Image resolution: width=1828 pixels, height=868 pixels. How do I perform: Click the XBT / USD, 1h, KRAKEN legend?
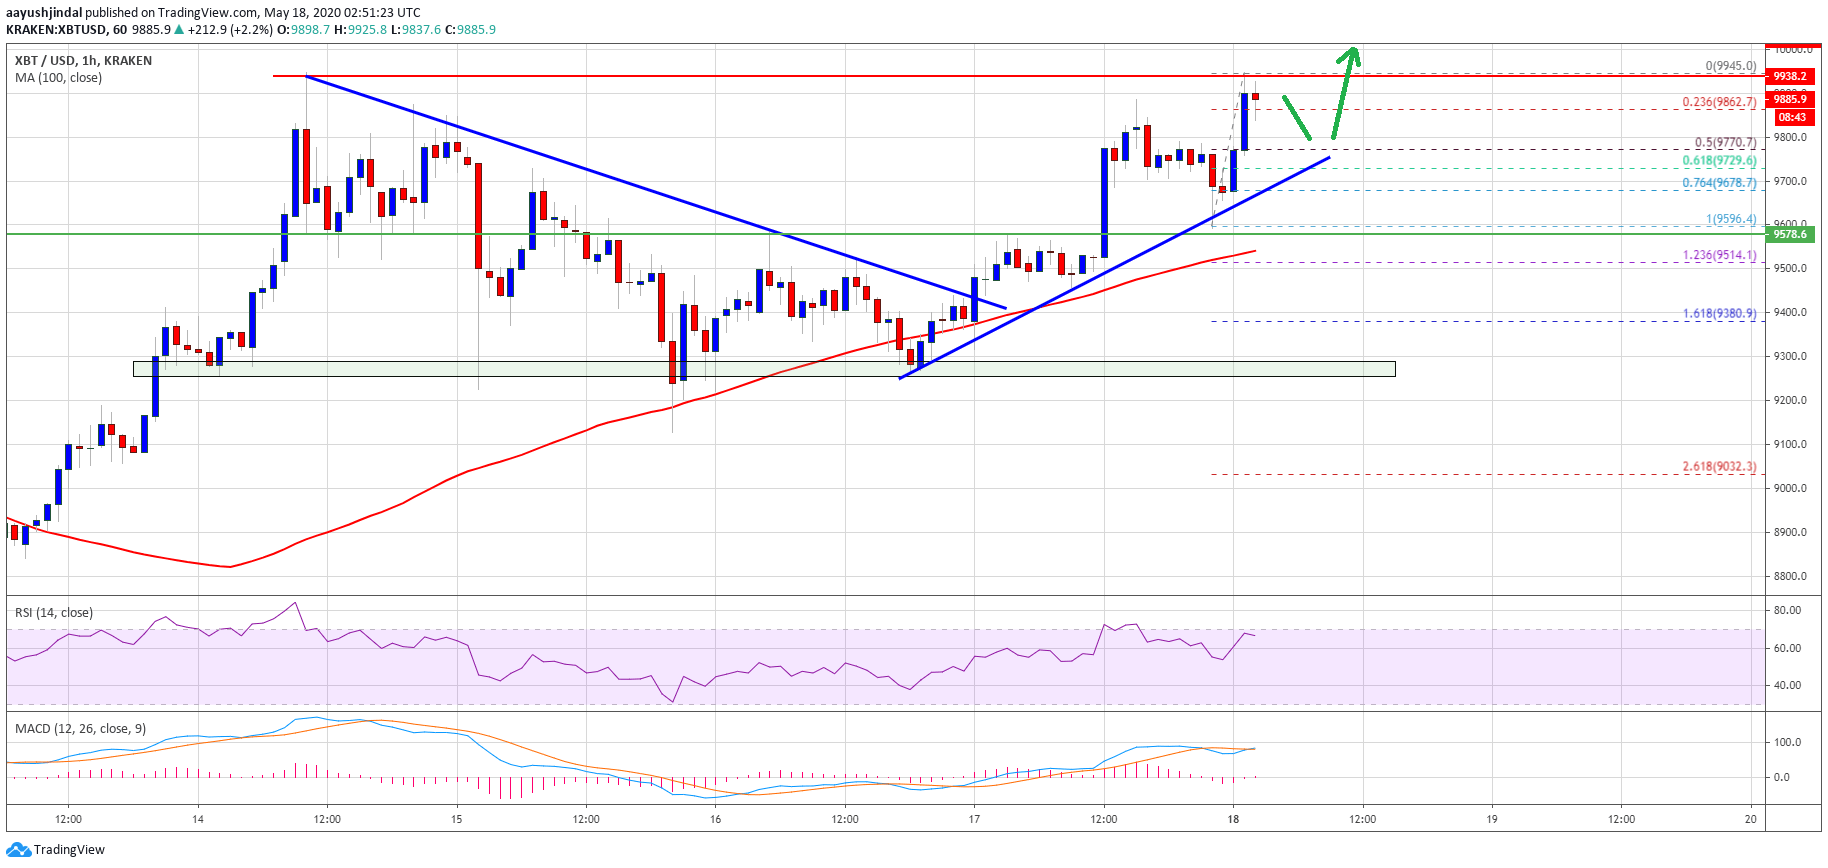pos(84,61)
